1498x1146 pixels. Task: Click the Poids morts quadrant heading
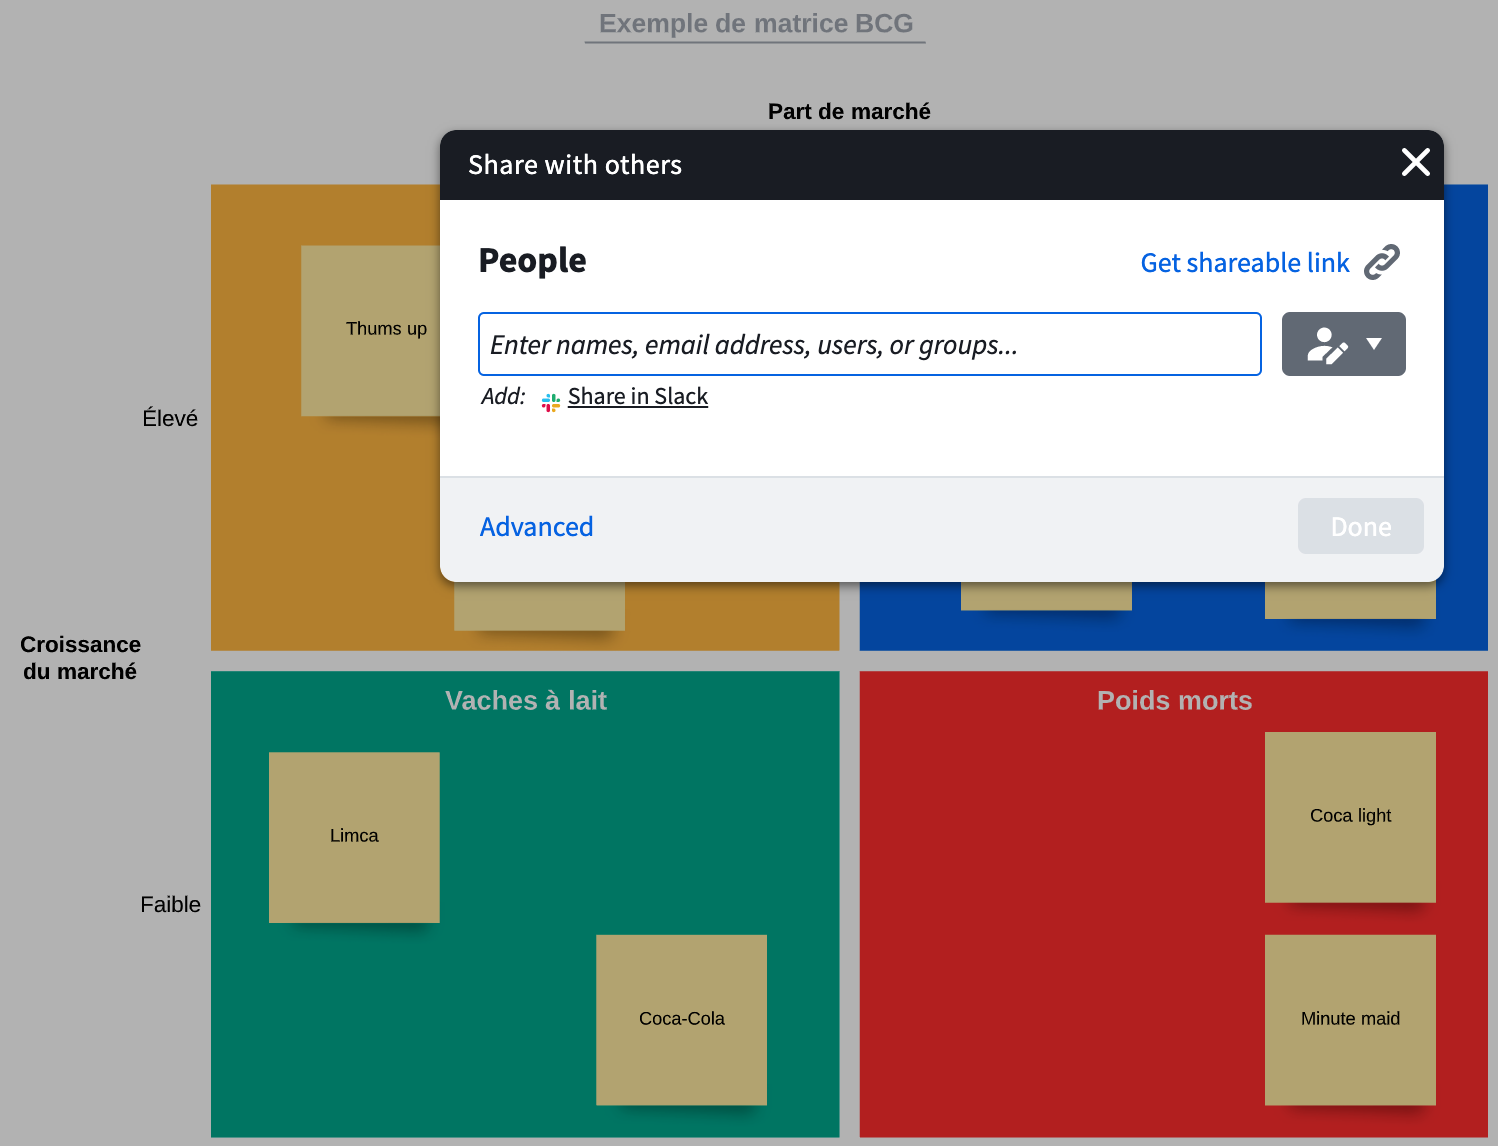[1174, 701]
